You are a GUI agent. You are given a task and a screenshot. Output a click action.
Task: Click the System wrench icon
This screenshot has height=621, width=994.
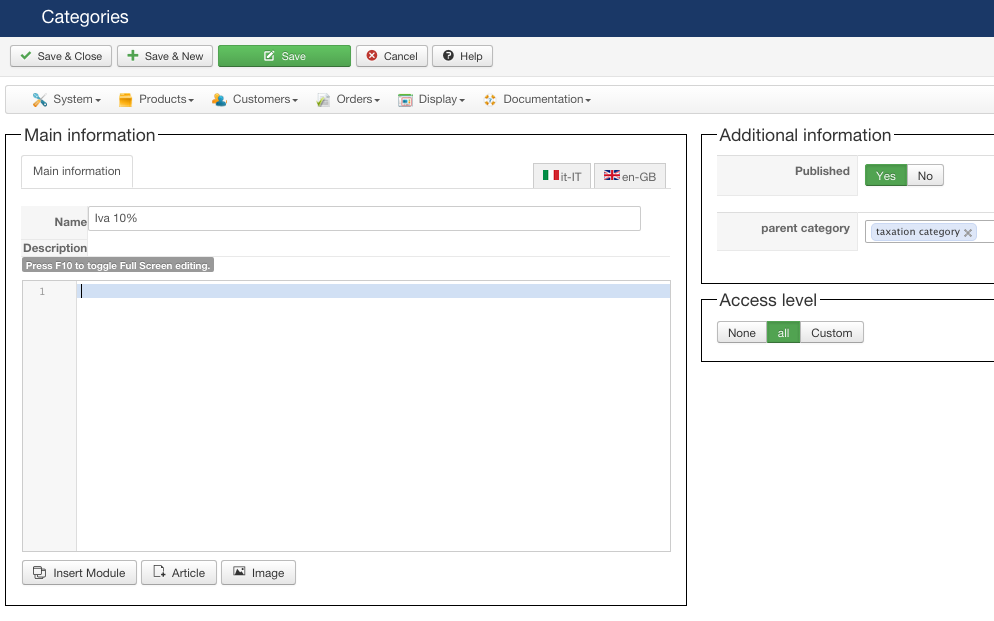[40, 99]
